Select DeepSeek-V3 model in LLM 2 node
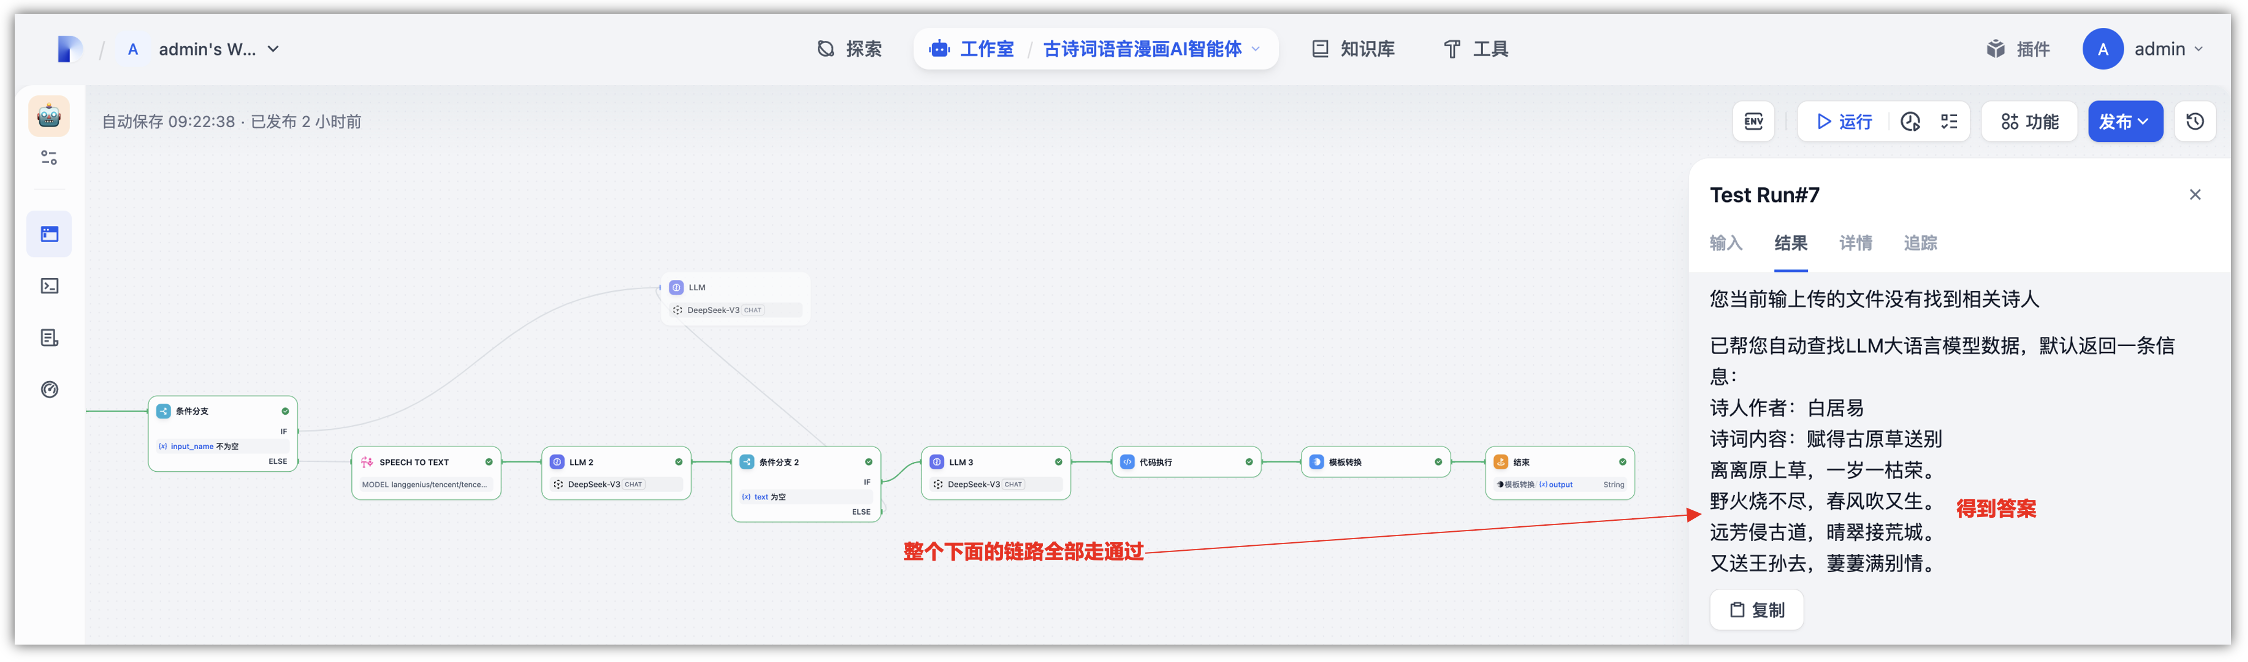 coord(616,484)
